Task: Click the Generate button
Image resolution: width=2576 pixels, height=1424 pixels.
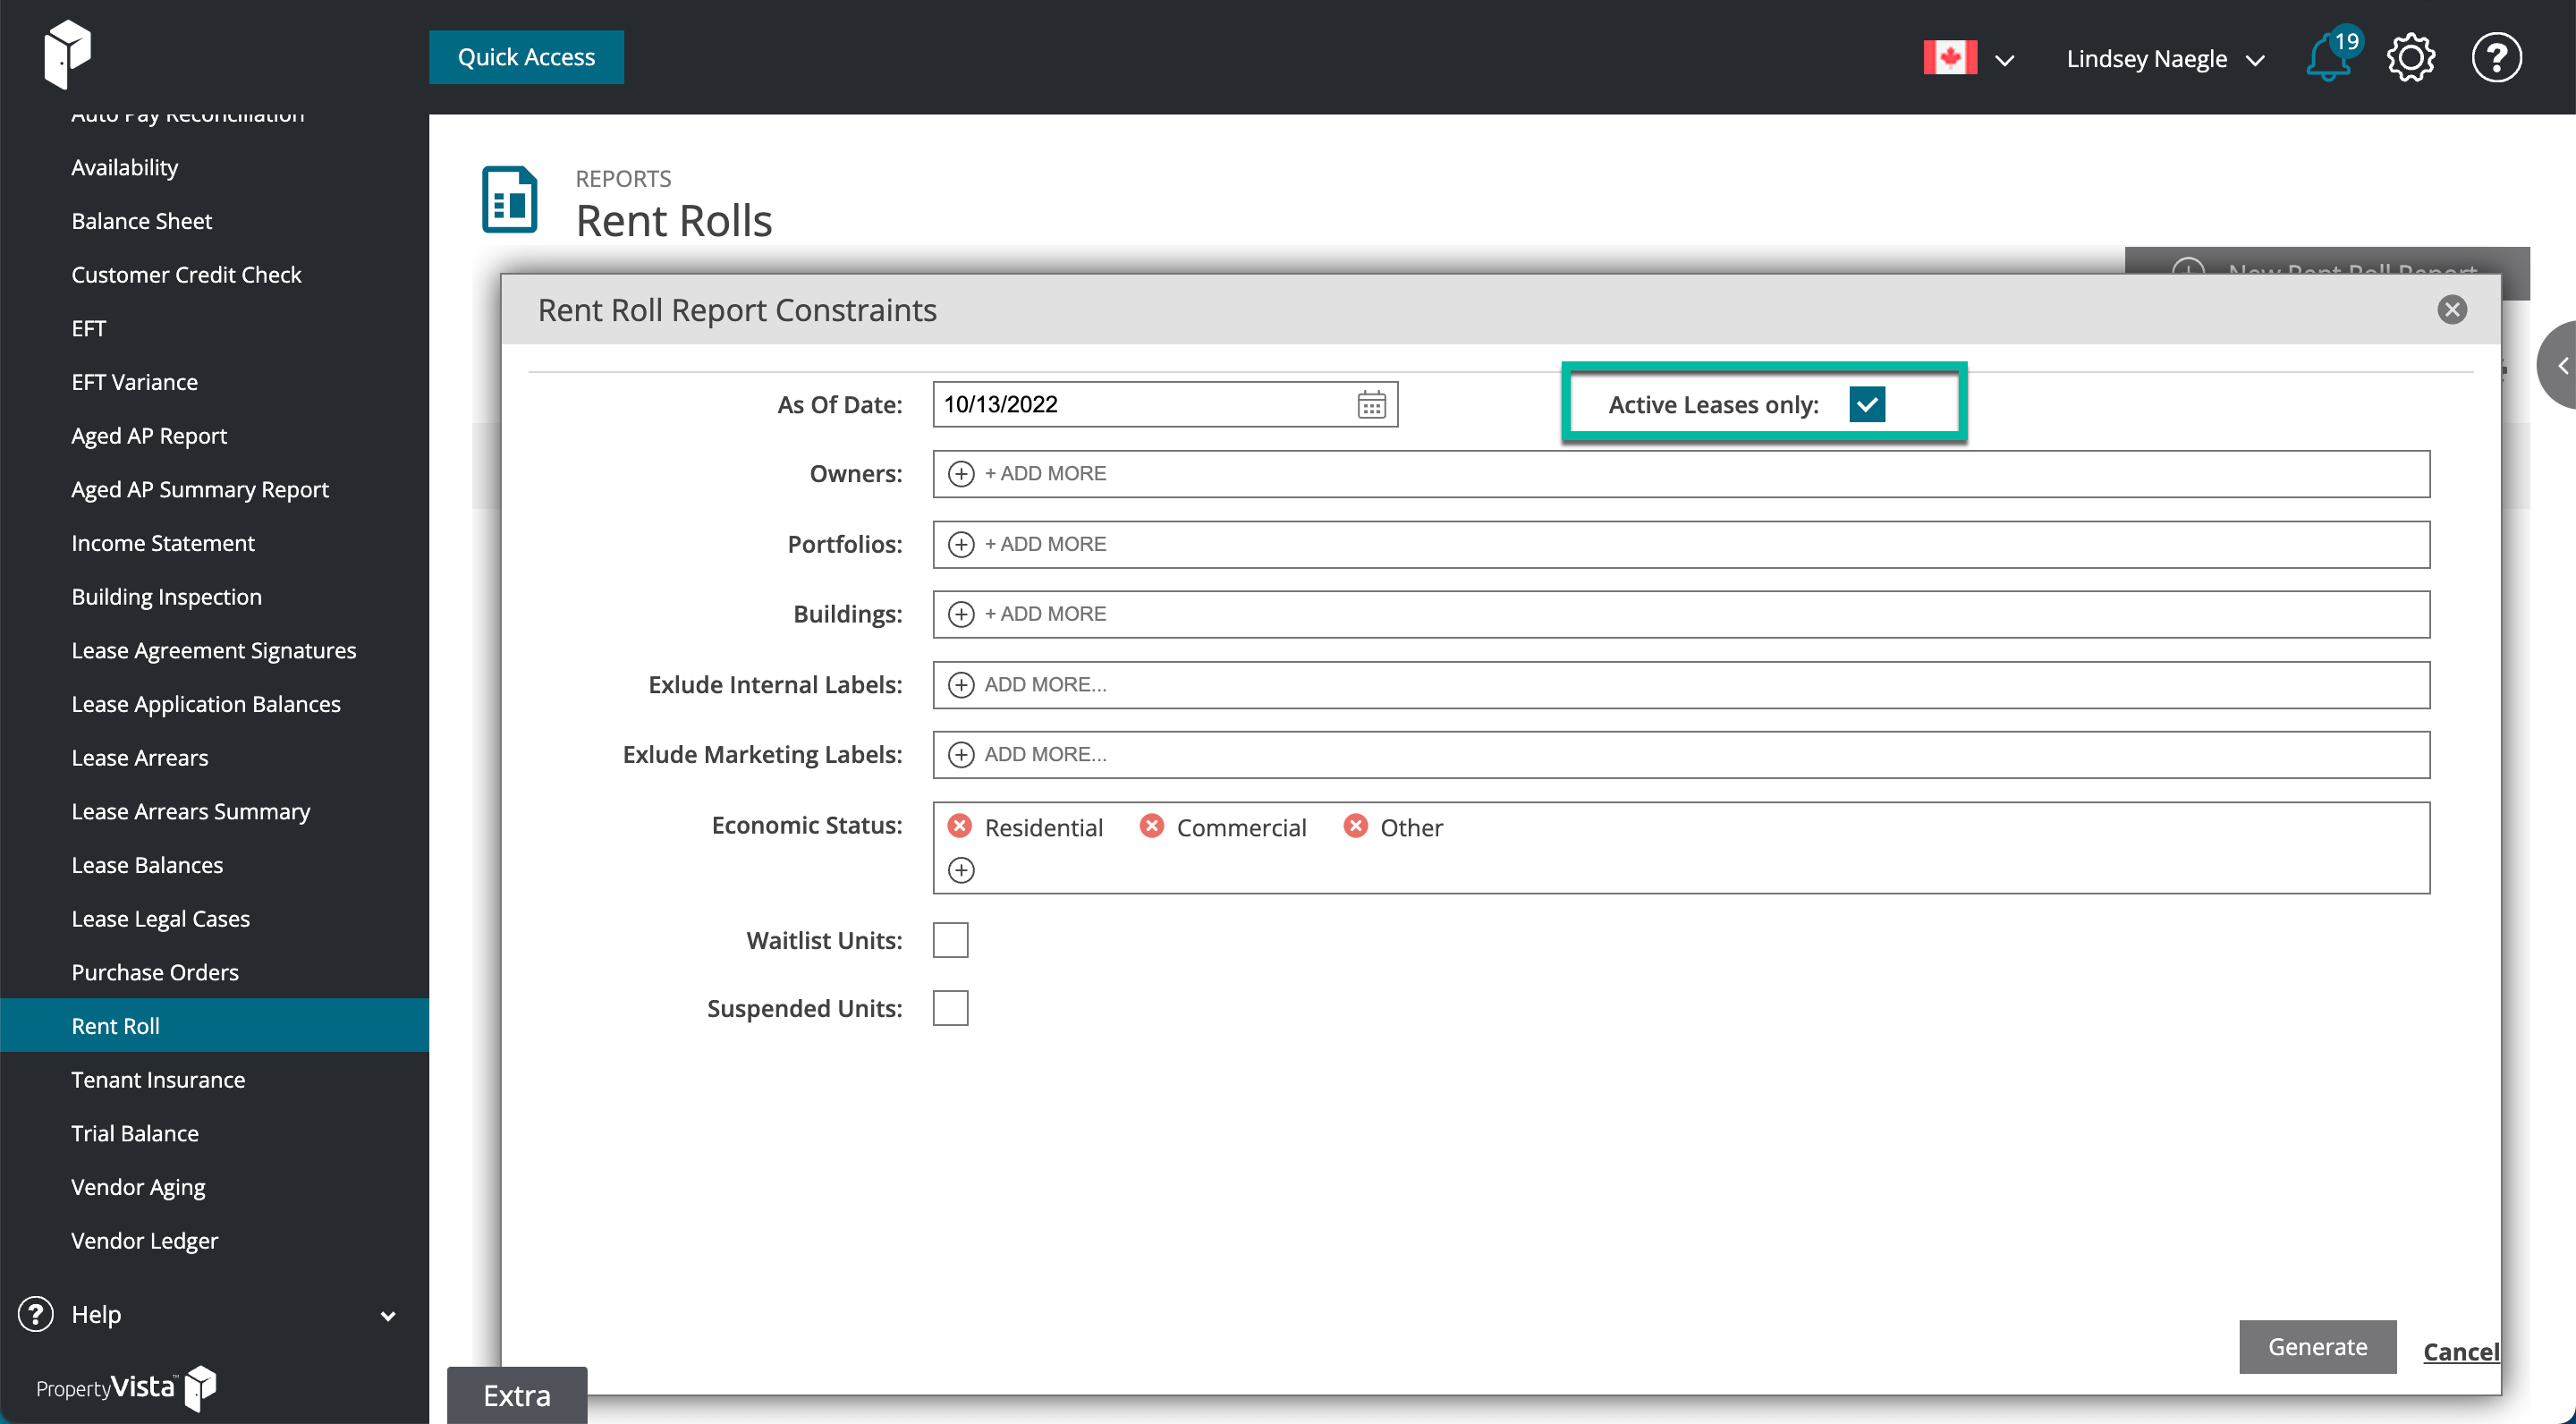Action: 2317,1346
